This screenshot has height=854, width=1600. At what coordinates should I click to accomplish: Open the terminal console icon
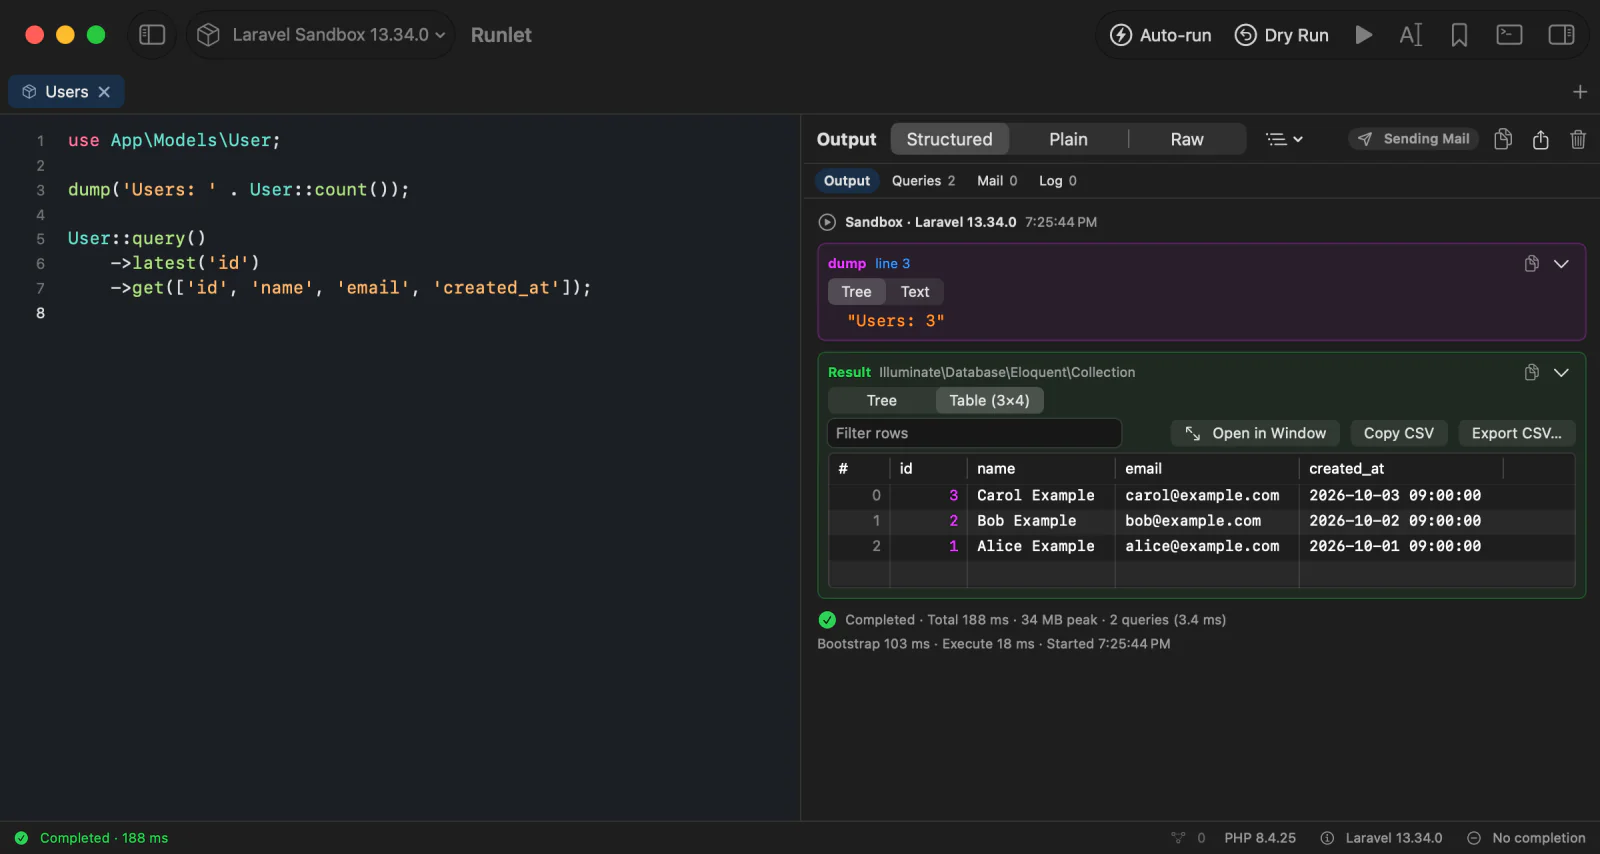point(1509,35)
